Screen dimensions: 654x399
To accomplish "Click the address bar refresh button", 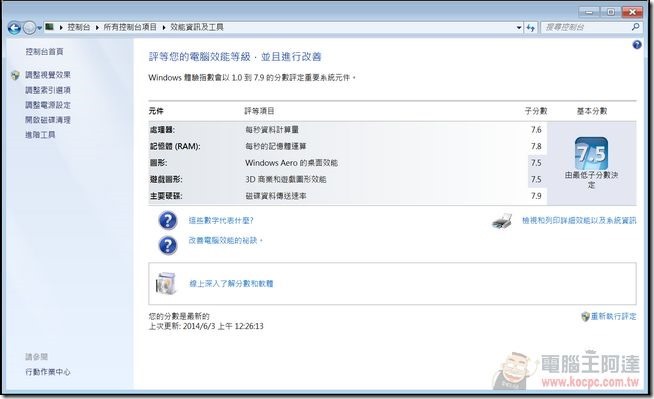I will [x=530, y=28].
